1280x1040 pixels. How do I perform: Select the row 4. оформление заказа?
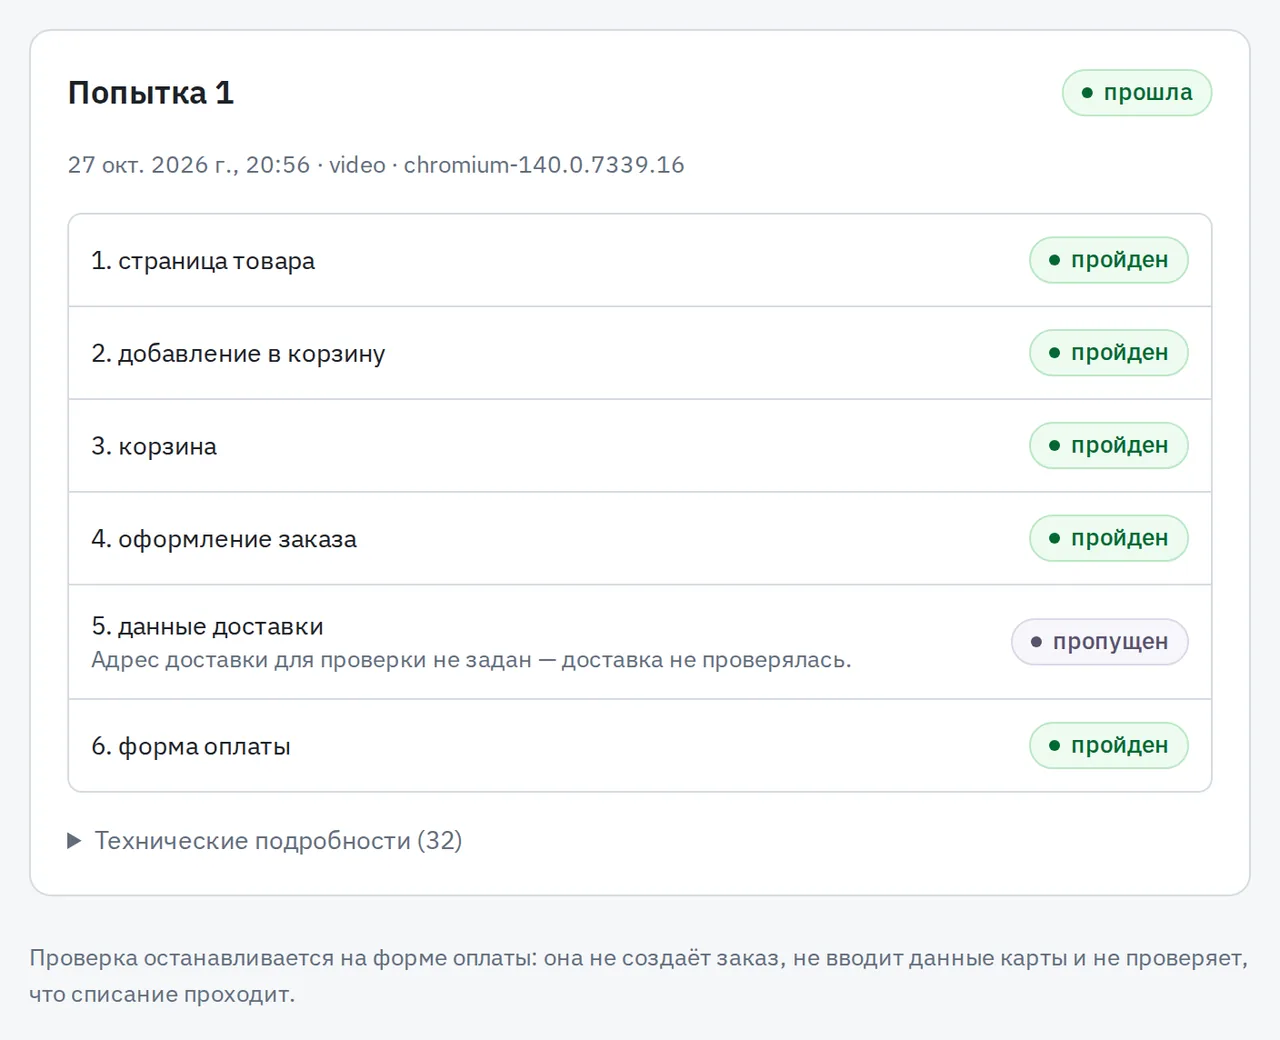(640, 538)
